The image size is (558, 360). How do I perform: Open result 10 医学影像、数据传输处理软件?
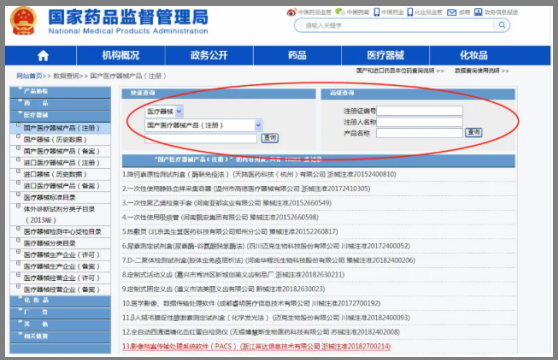pos(252,303)
